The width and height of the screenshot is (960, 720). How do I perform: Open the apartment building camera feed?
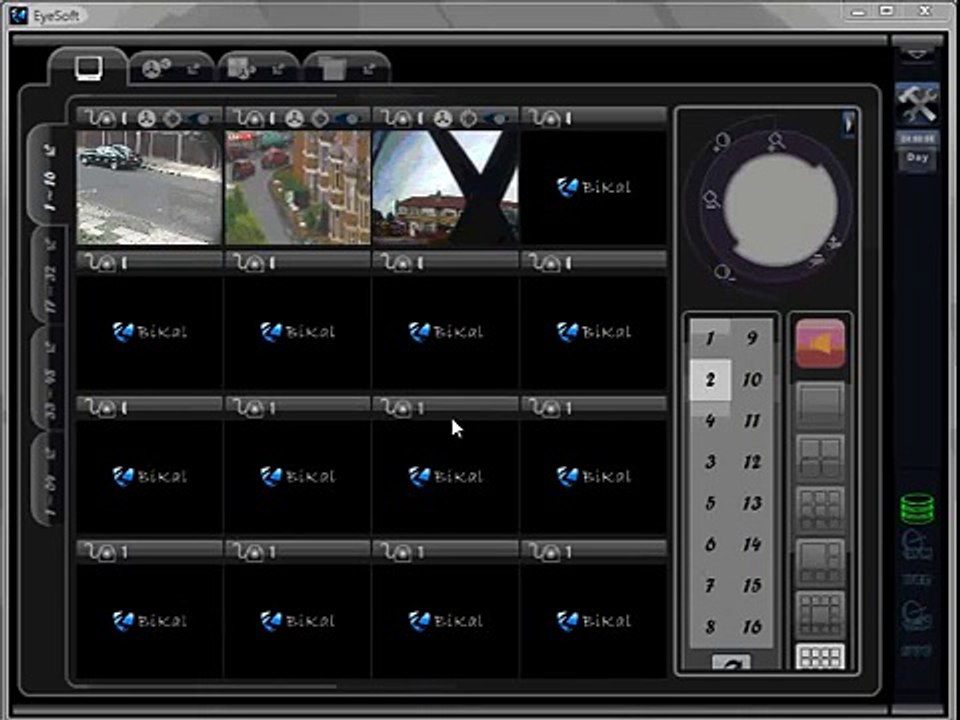[298, 187]
